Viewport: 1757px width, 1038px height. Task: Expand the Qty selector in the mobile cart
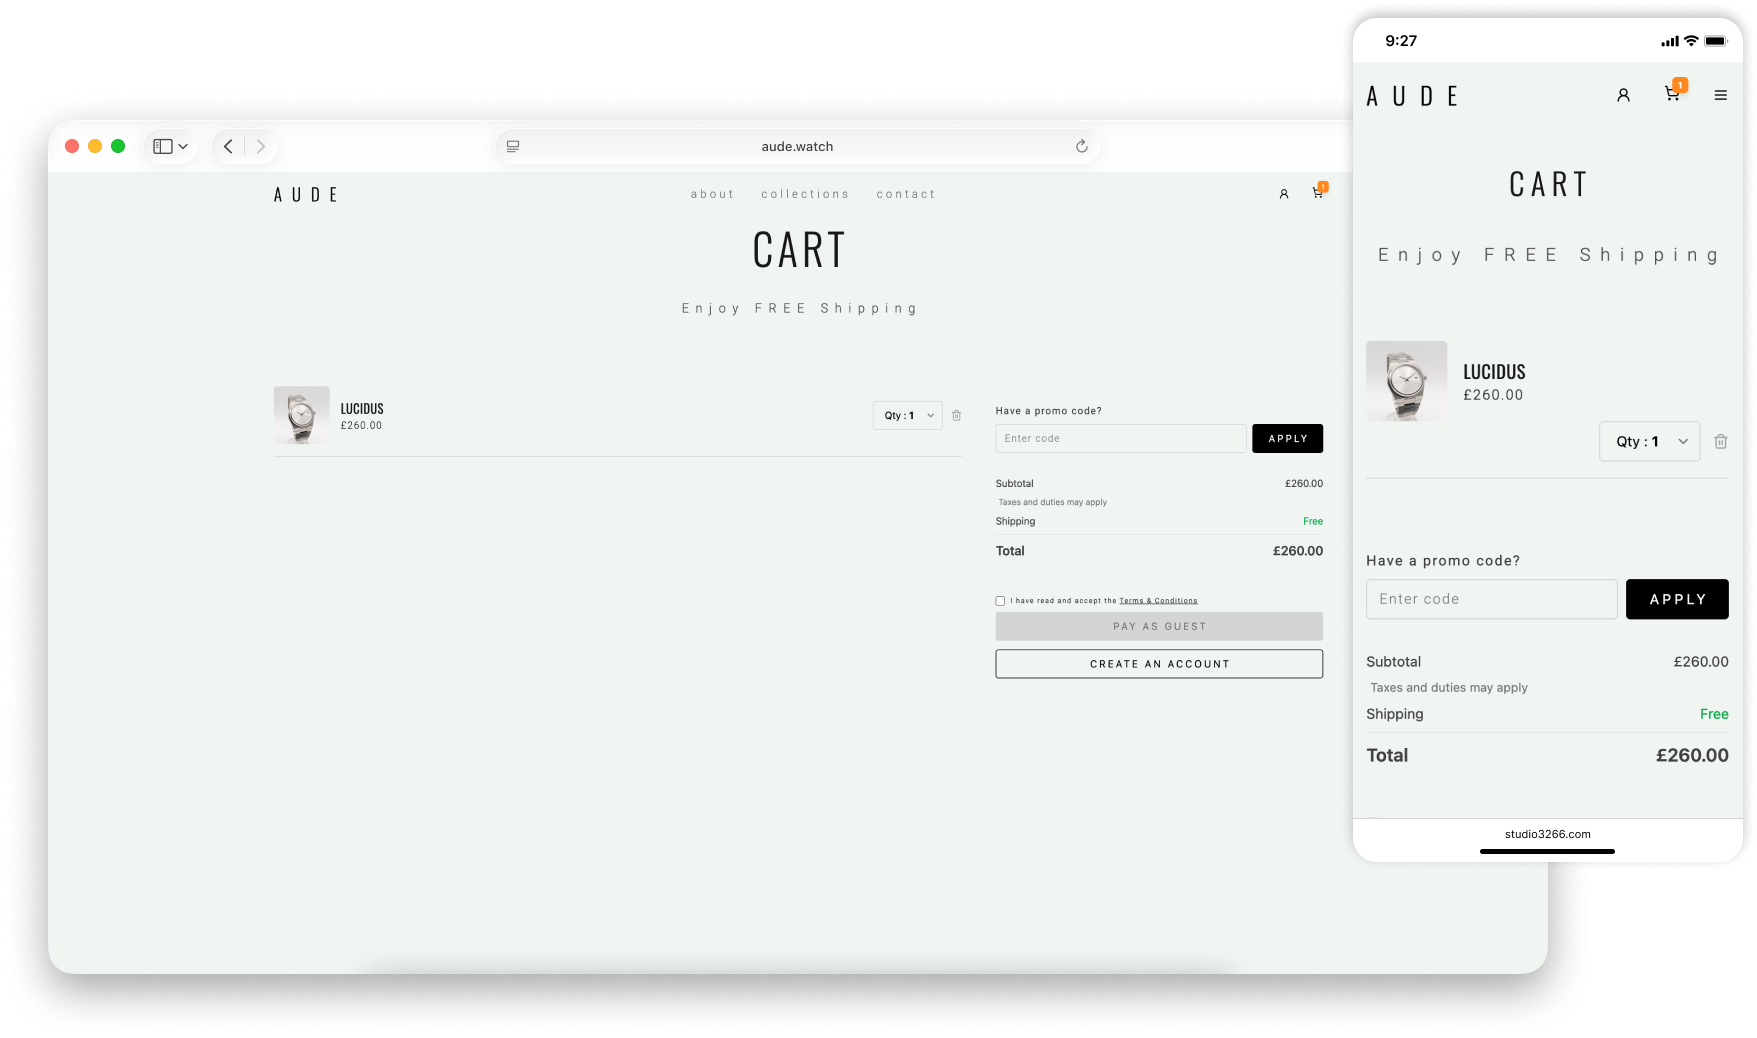click(1649, 441)
